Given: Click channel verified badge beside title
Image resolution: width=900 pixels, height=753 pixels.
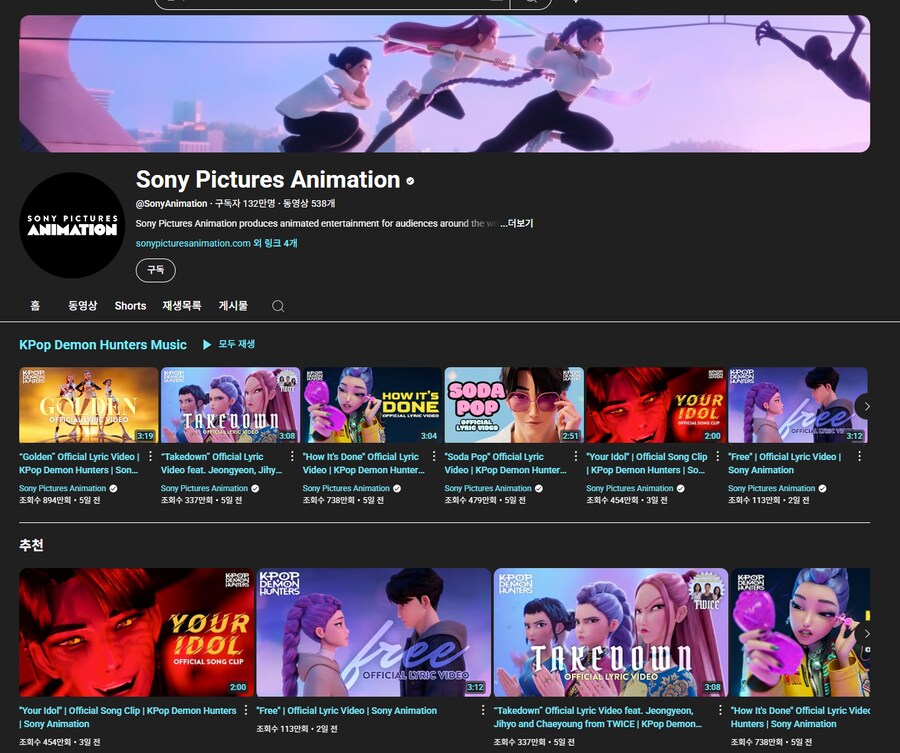Looking at the screenshot, I should (x=410, y=181).
